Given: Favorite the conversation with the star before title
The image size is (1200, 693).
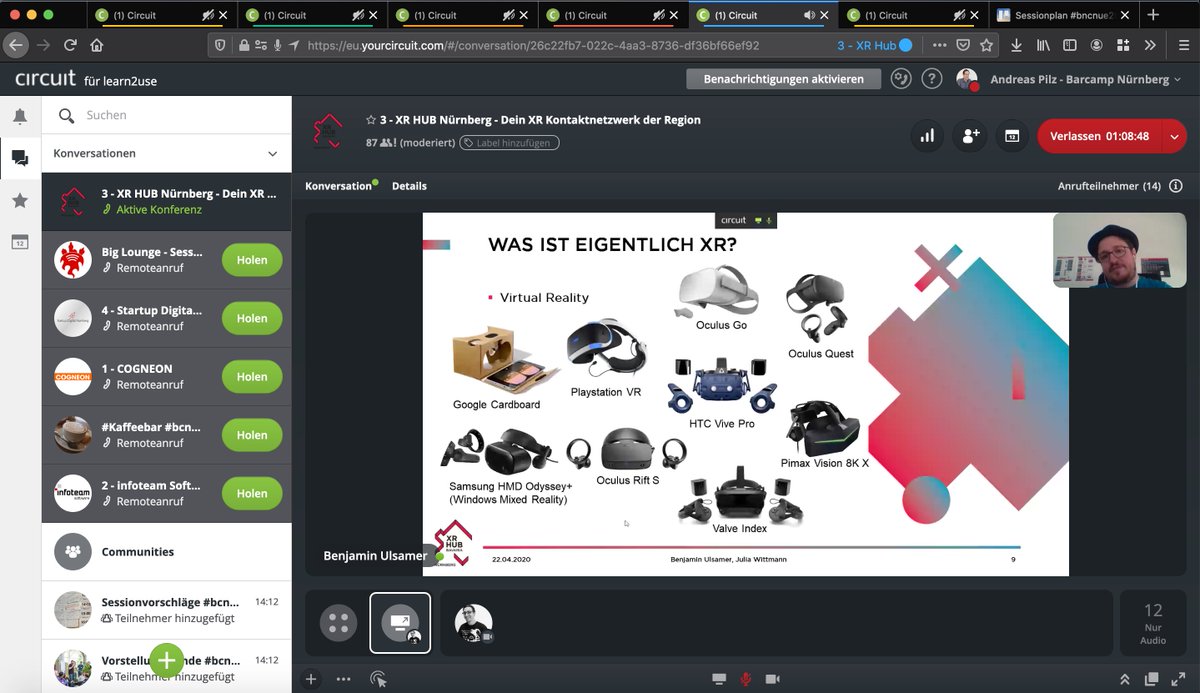Looking at the screenshot, I should [371, 120].
